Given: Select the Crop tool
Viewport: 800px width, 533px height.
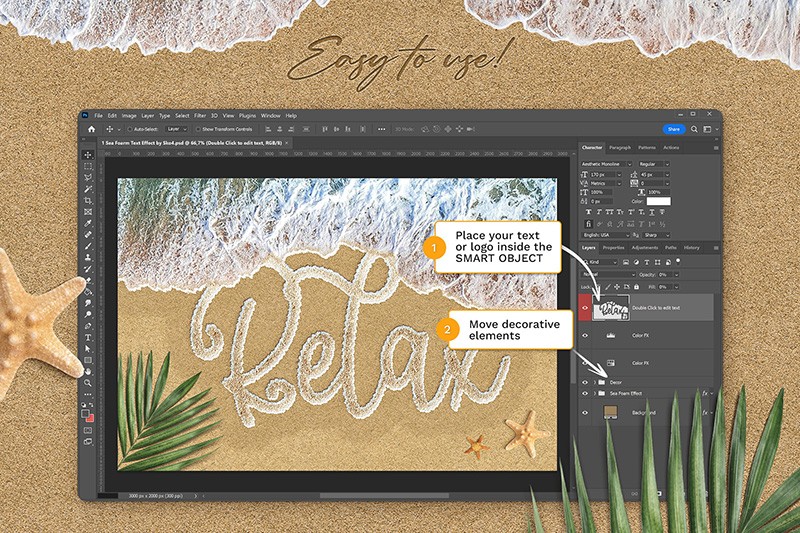Looking at the screenshot, I should tap(88, 200).
